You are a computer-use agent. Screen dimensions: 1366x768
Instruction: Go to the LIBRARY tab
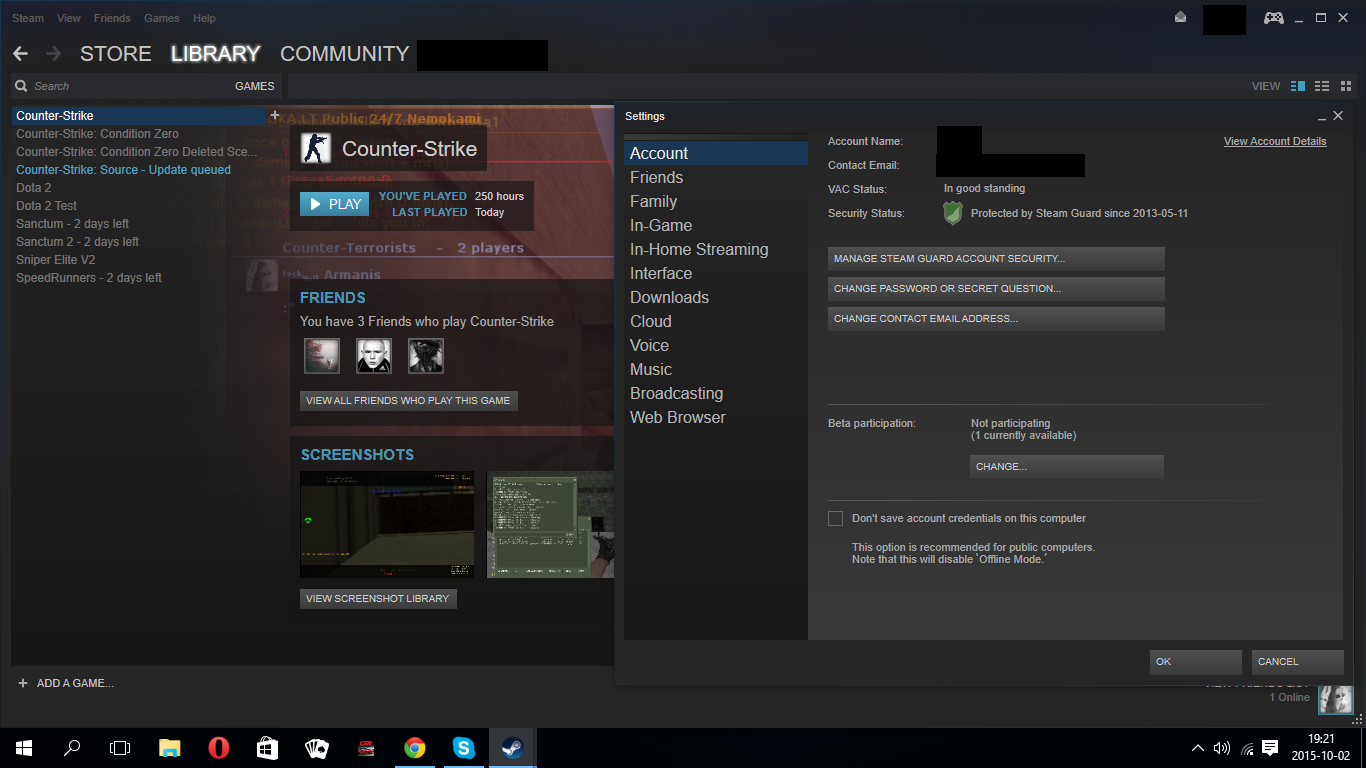pos(216,54)
